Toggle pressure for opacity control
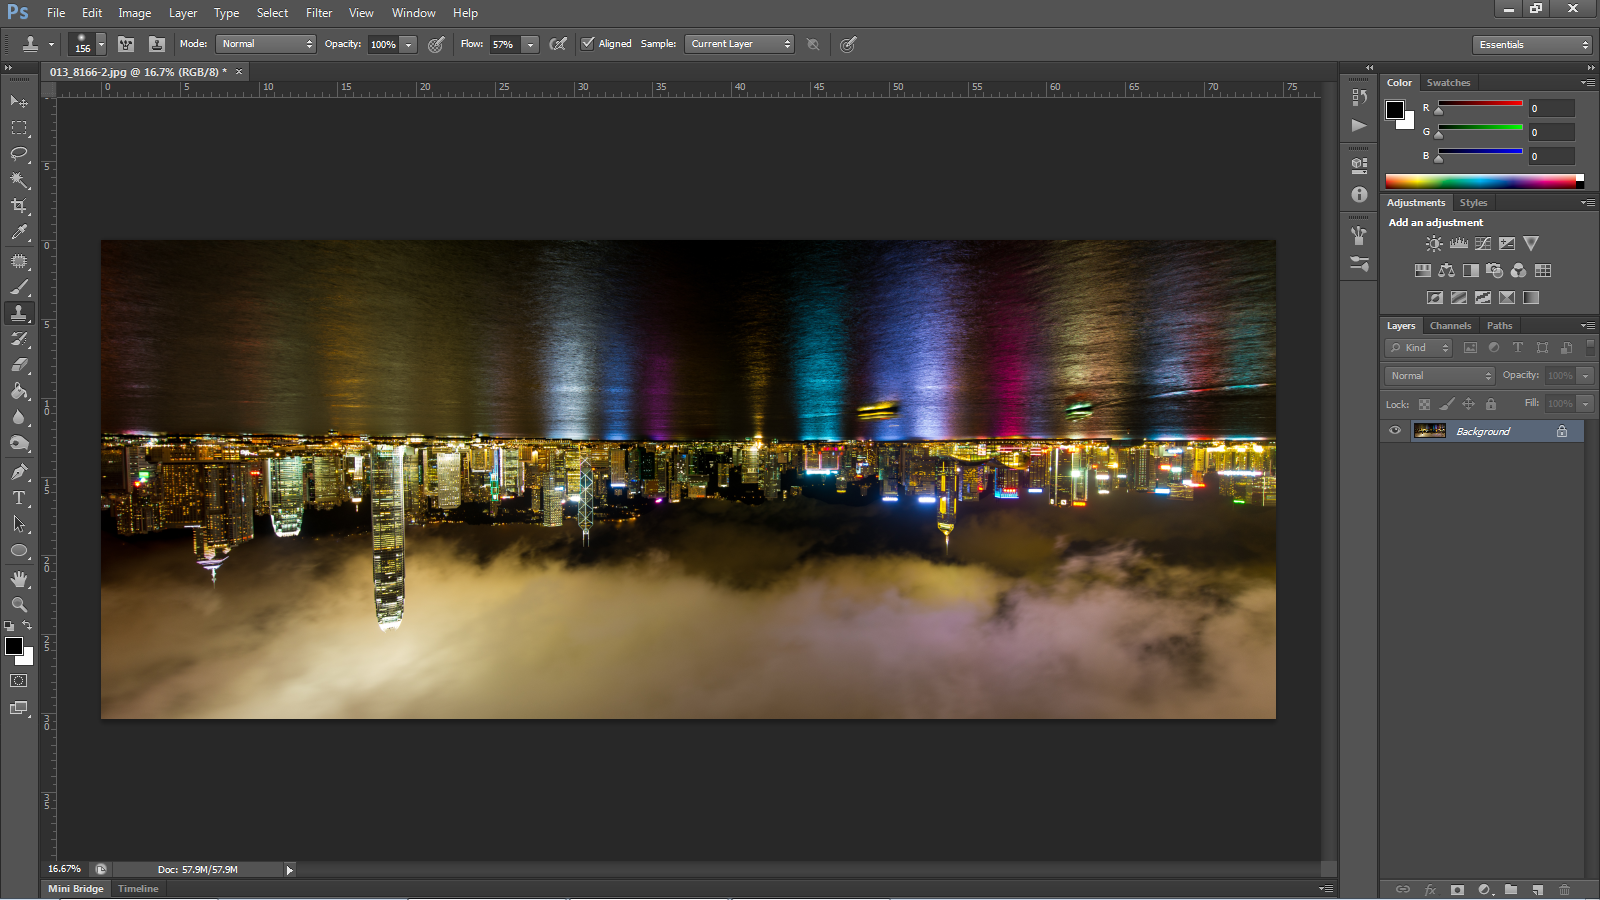The width and height of the screenshot is (1600, 900). (x=436, y=44)
